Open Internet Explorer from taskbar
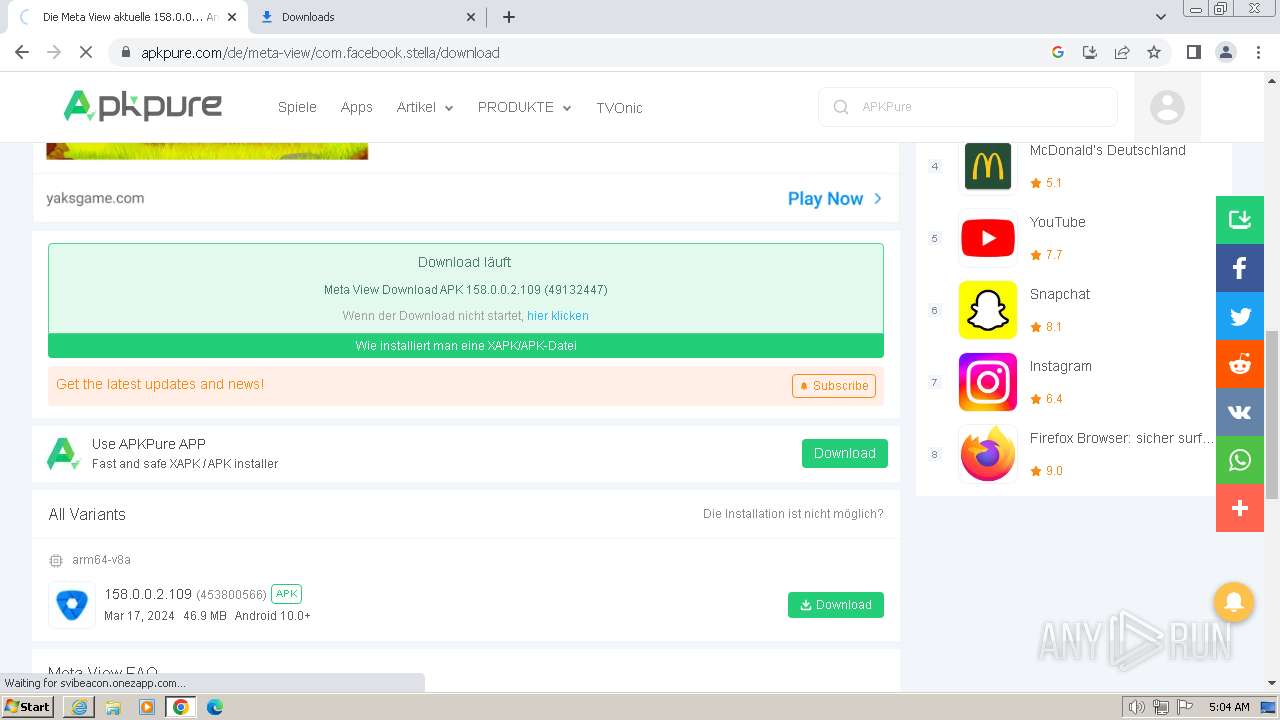Screen dimensions: 1280x720 80,707
